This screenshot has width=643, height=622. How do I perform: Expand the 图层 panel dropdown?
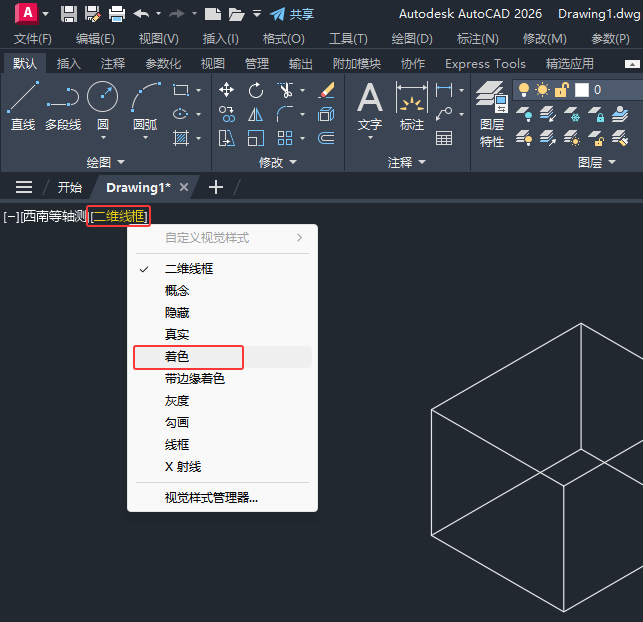[612, 162]
